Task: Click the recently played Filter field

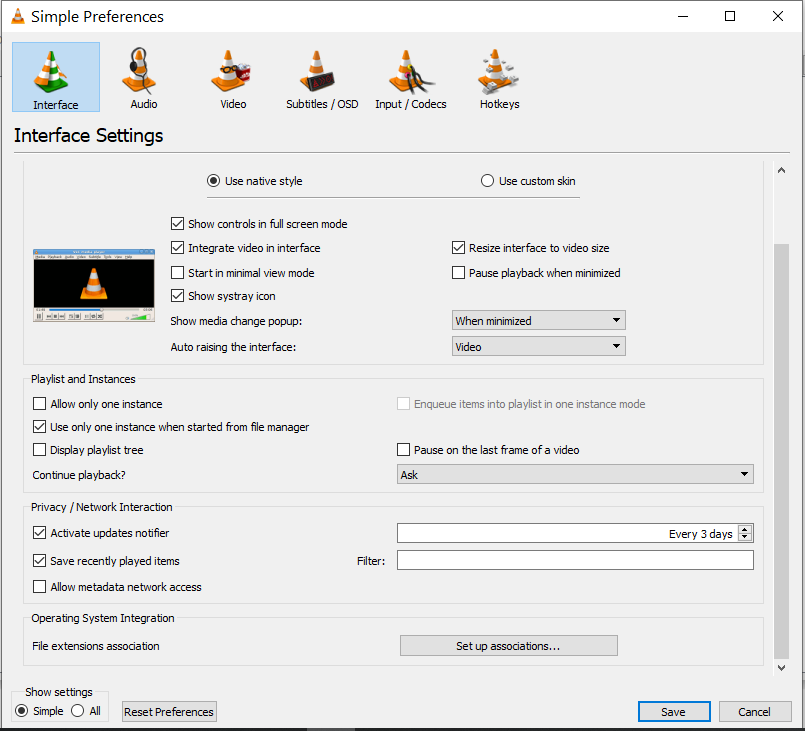Action: click(x=575, y=560)
